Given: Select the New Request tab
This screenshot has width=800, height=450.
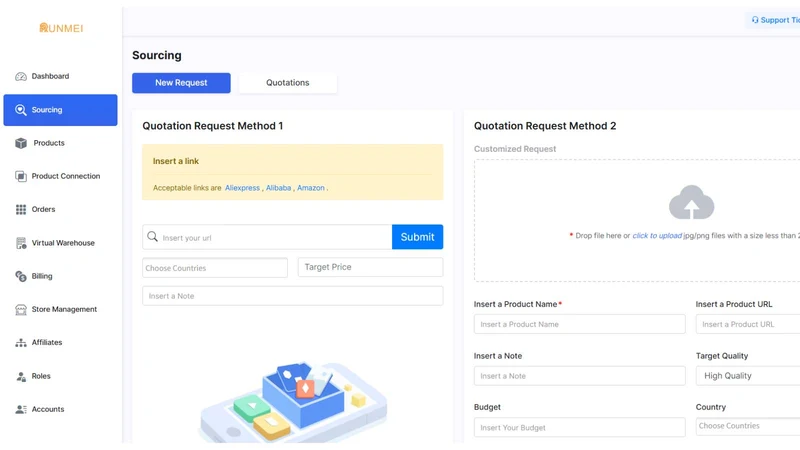Looking at the screenshot, I should click(181, 83).
